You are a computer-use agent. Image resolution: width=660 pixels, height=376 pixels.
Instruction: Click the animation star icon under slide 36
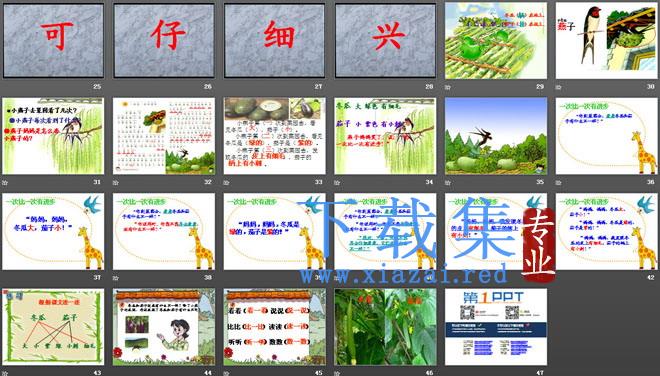(x=559, y=183)
